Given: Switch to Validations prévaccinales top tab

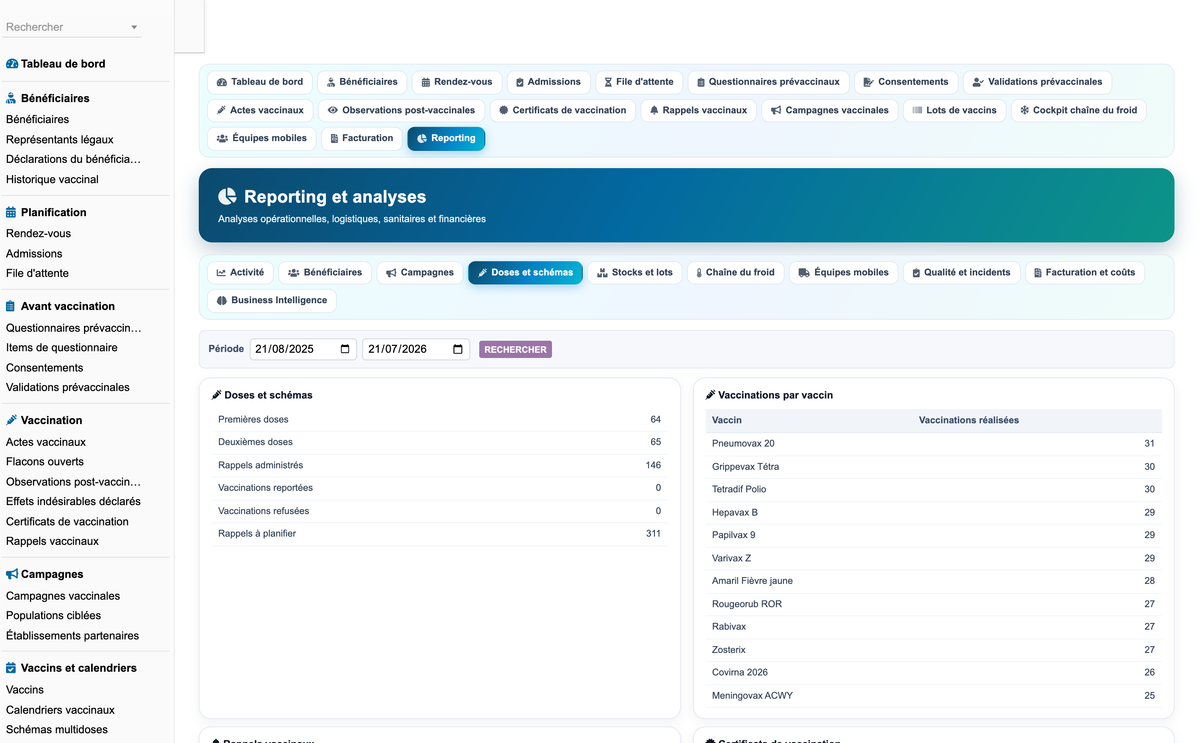Looking at the screenshot, I should click(1037, 82).
